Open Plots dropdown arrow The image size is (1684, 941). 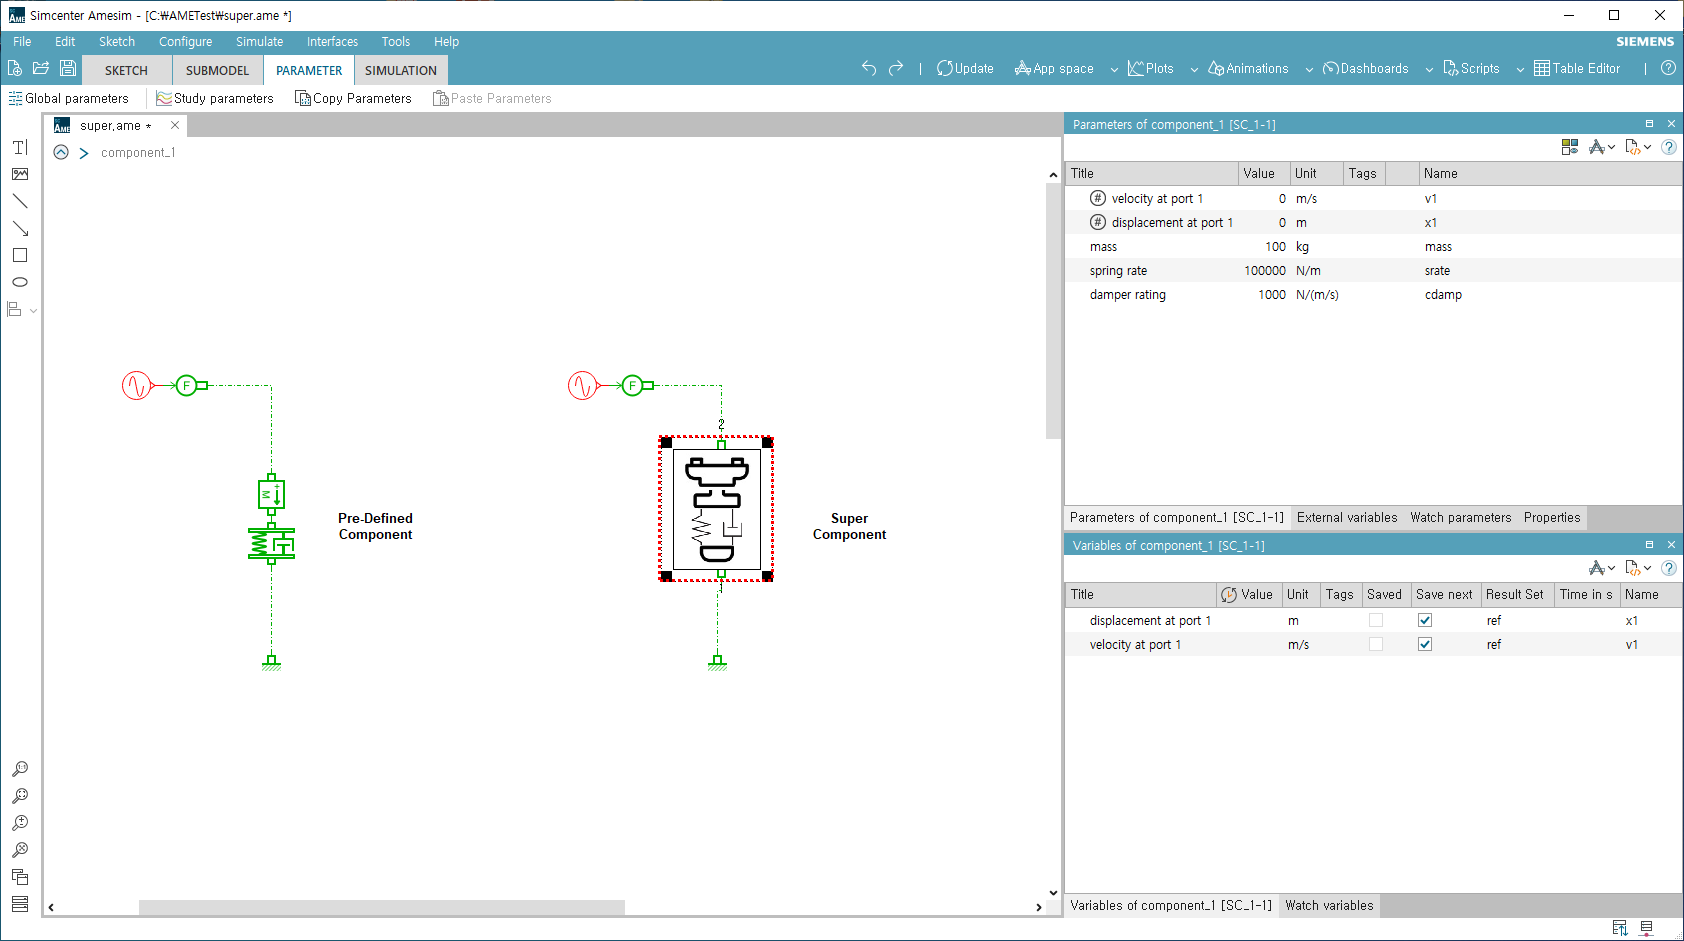coord(1194,69)
